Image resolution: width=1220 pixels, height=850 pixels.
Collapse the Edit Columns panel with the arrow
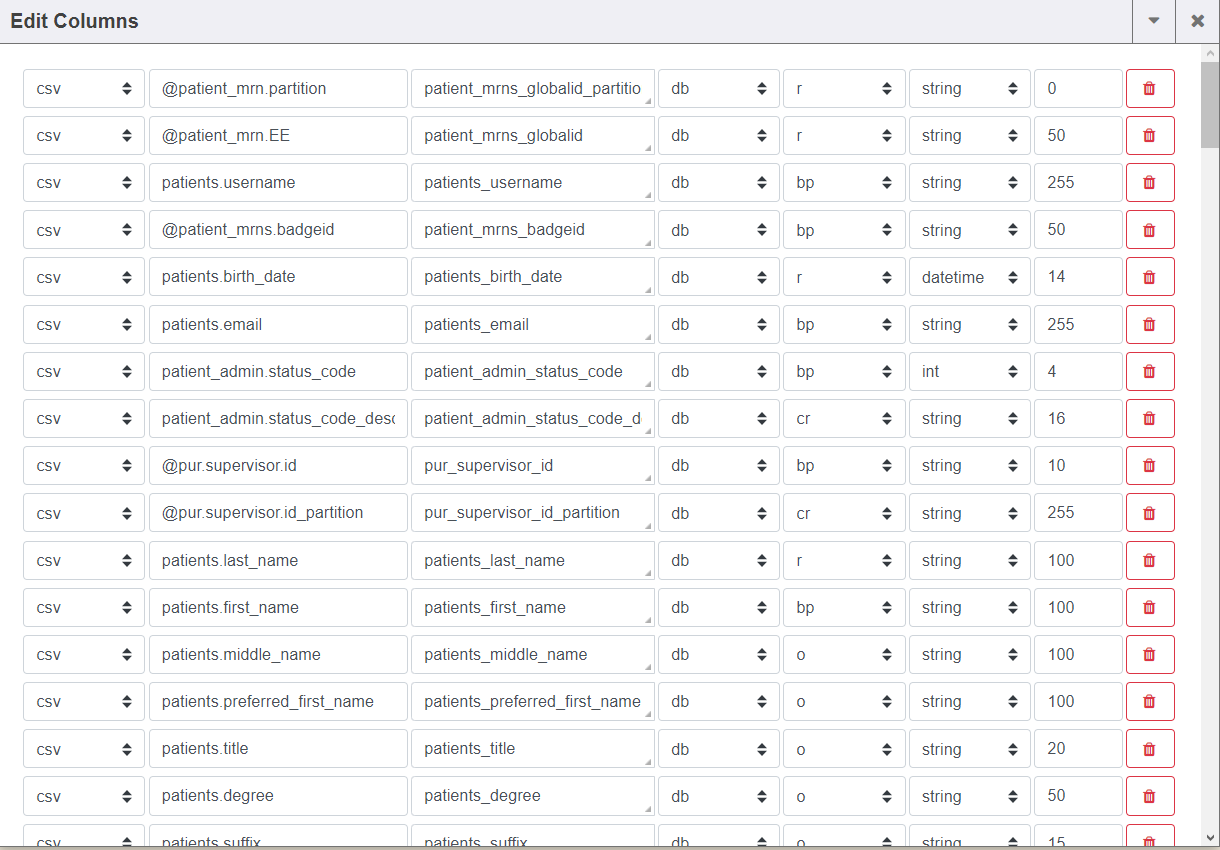(x=1154, y=21)
